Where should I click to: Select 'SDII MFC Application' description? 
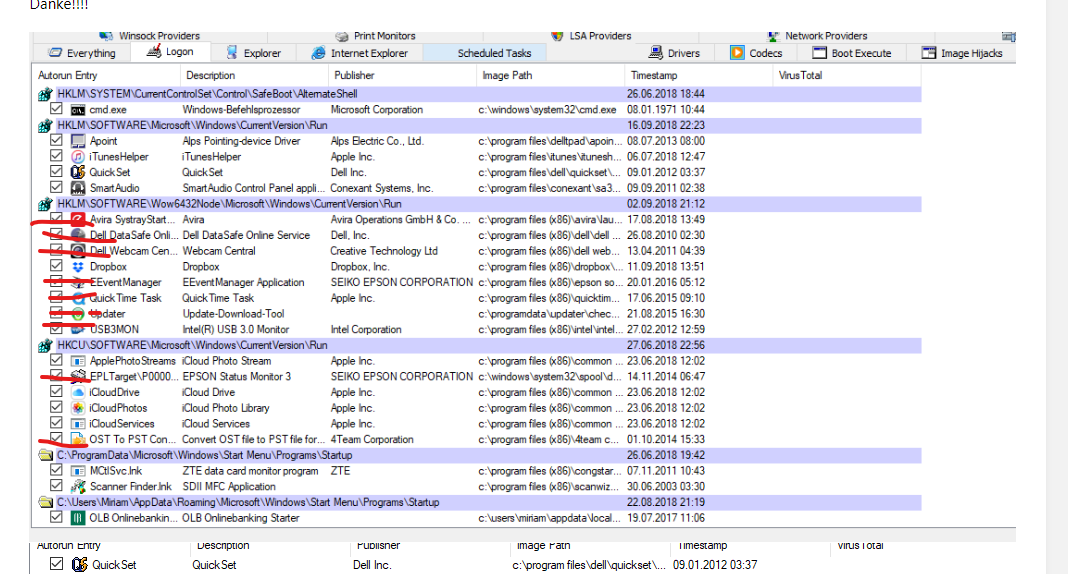tap(229, 487)
